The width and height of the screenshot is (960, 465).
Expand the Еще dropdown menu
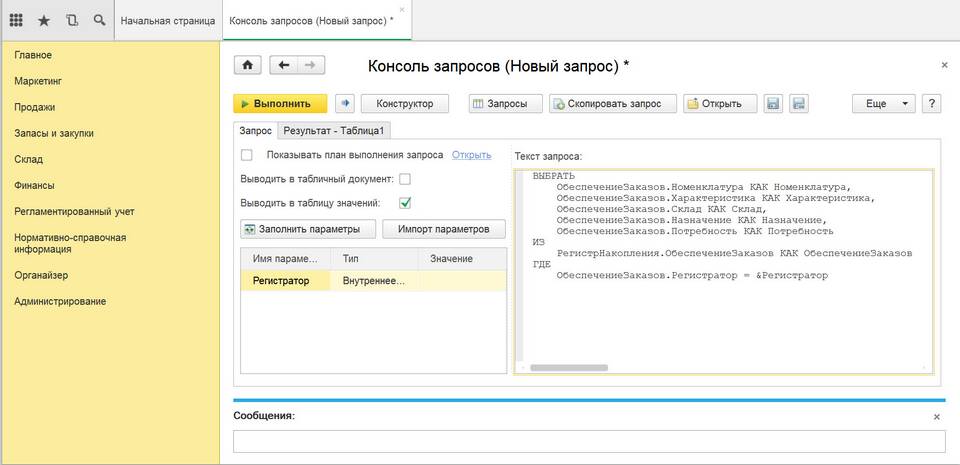point(883,103)
